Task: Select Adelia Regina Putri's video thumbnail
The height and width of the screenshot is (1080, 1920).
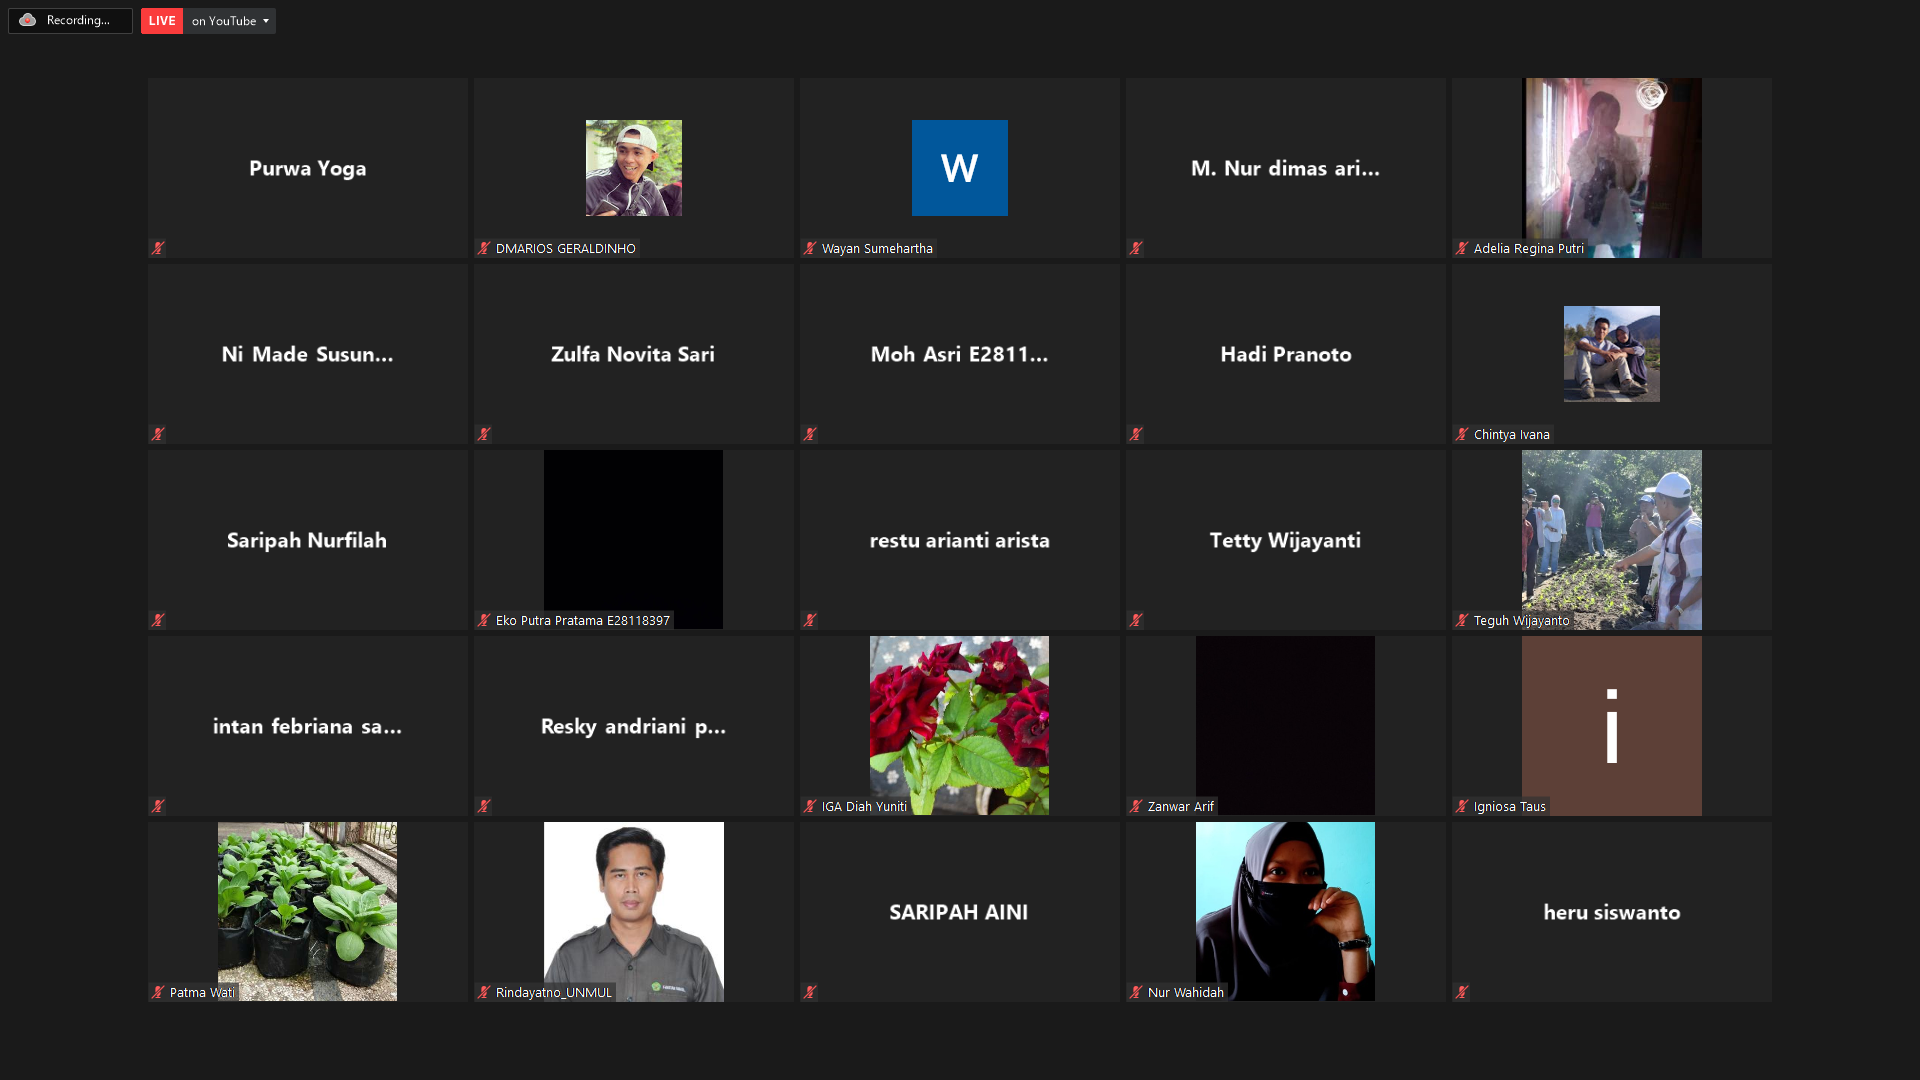Action: 1612,168
